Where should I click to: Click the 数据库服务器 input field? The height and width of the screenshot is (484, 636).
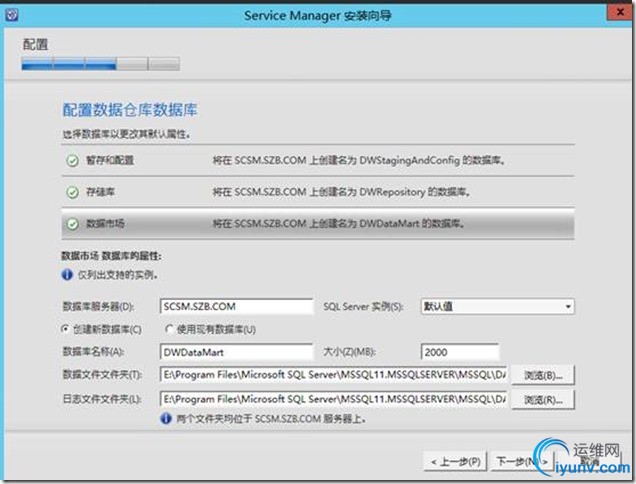point(236,306)
